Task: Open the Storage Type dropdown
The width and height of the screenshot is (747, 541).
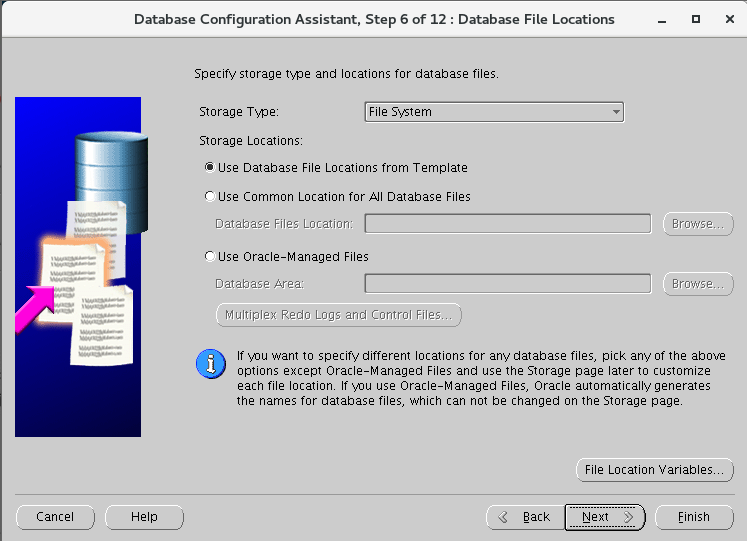Action: (494, 112)
